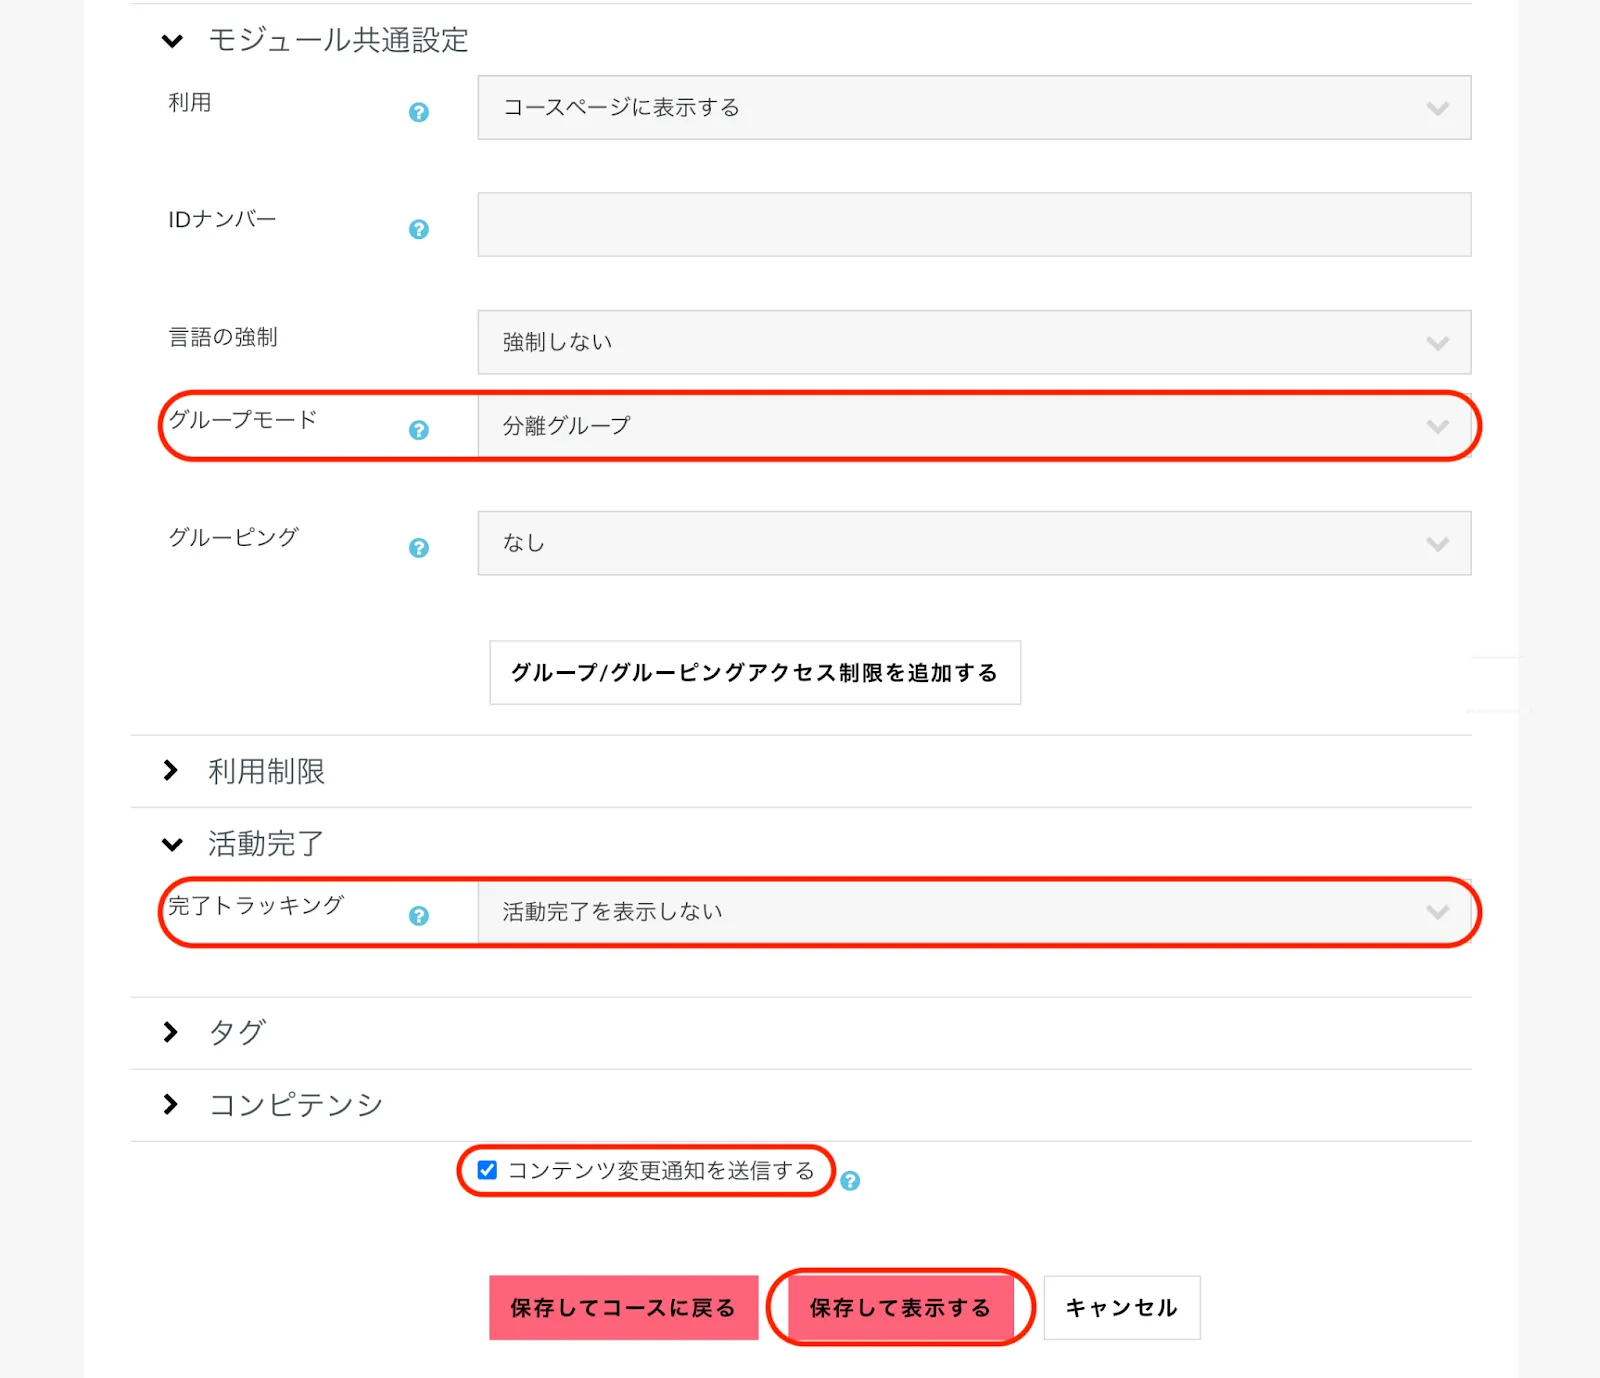The image size is (1600, 1378).
Task: Show help for グループモード setting
Action: (419, 430)
